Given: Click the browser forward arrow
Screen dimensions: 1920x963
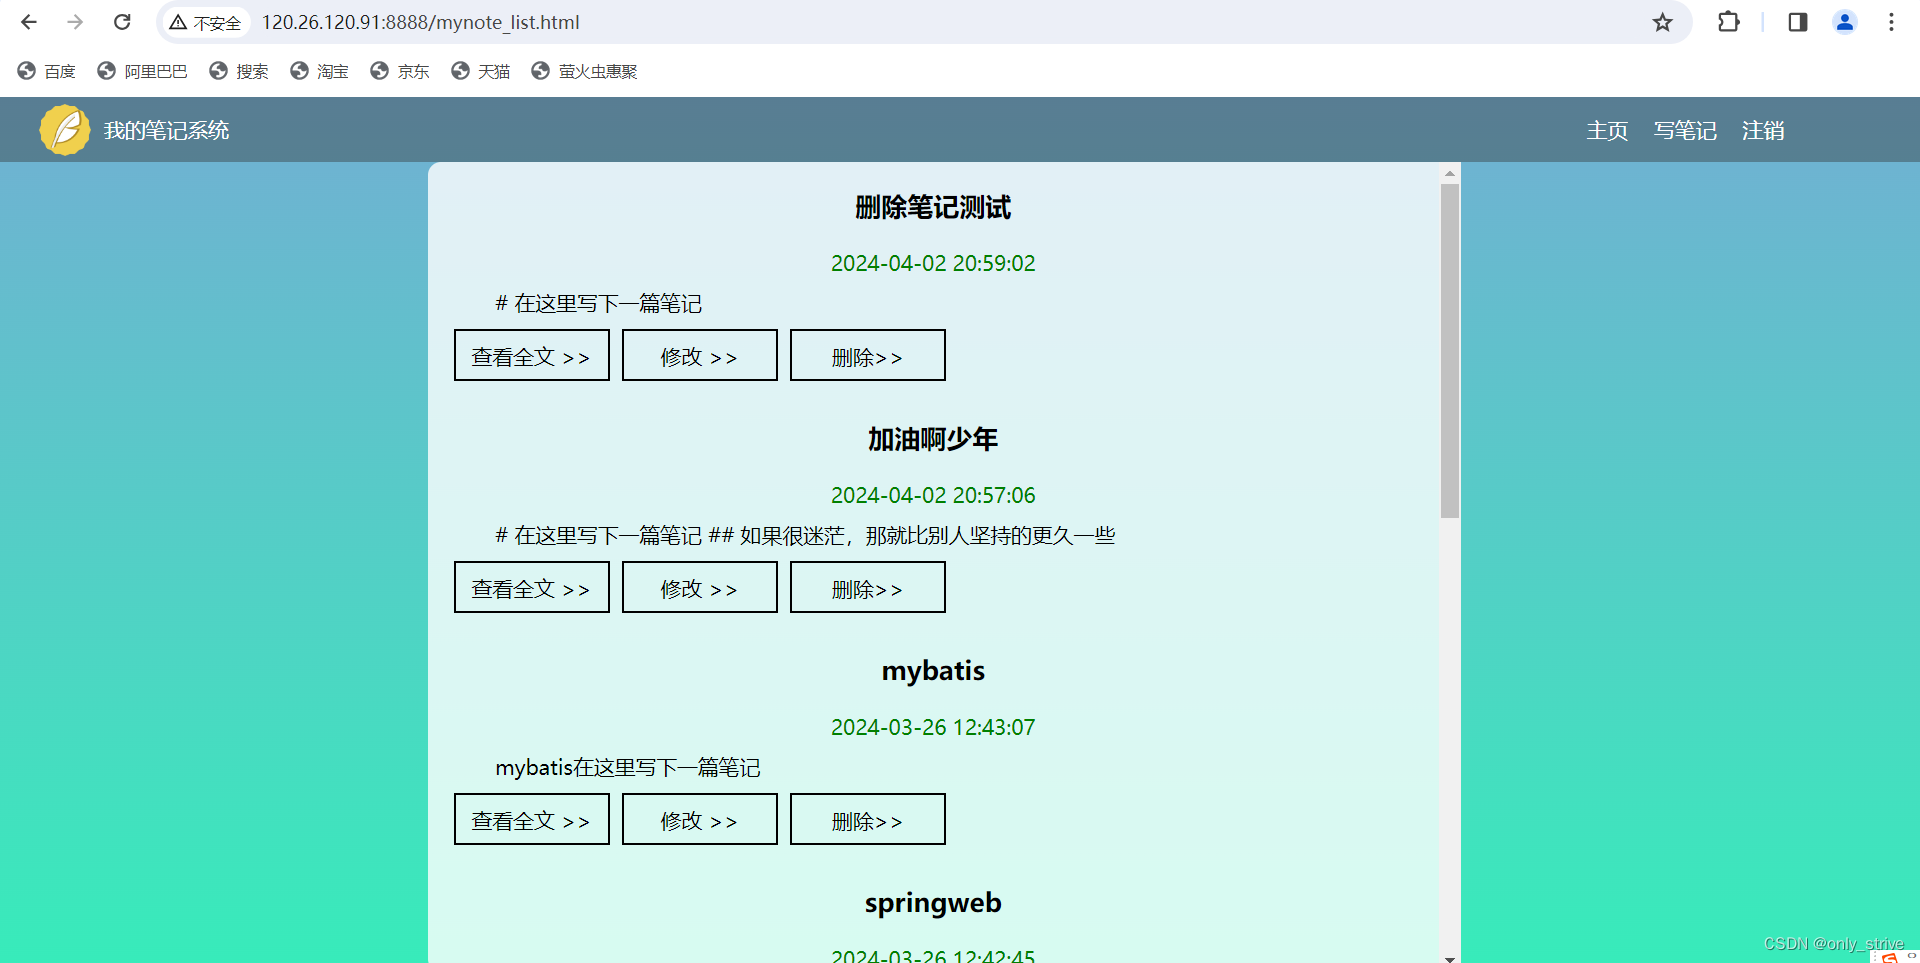Looking at the screenshot, I should (x=75, y=22).
